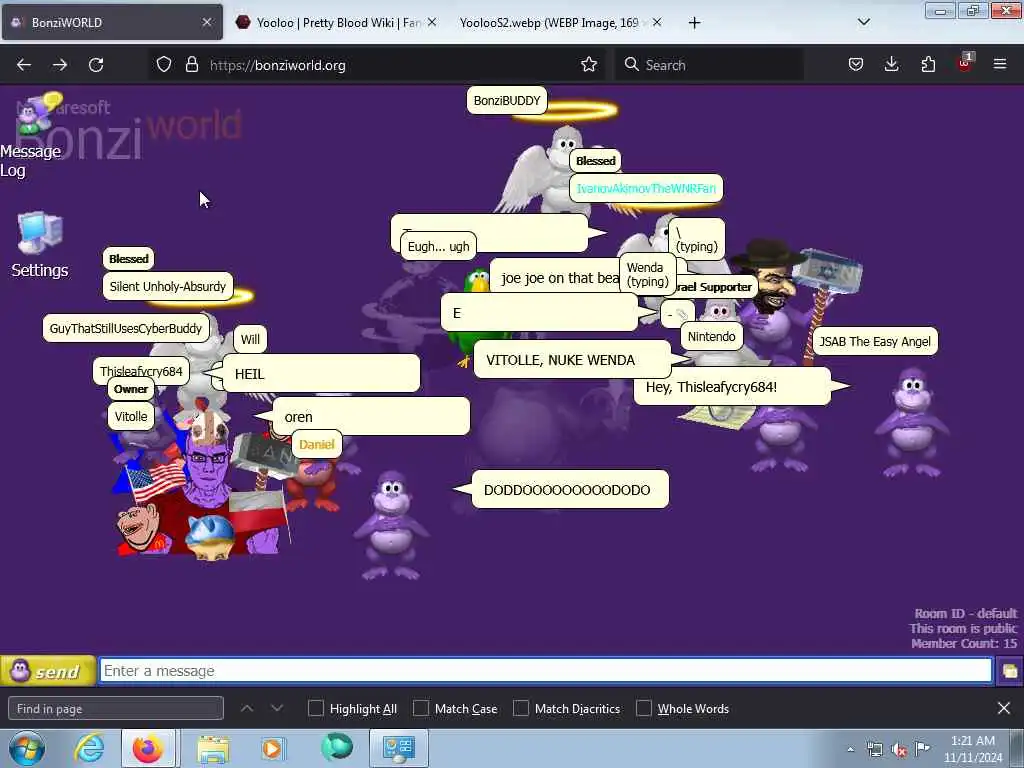Enable the Match Diacritics checkbox
The image size is (1024, 768).
(520, 709)
